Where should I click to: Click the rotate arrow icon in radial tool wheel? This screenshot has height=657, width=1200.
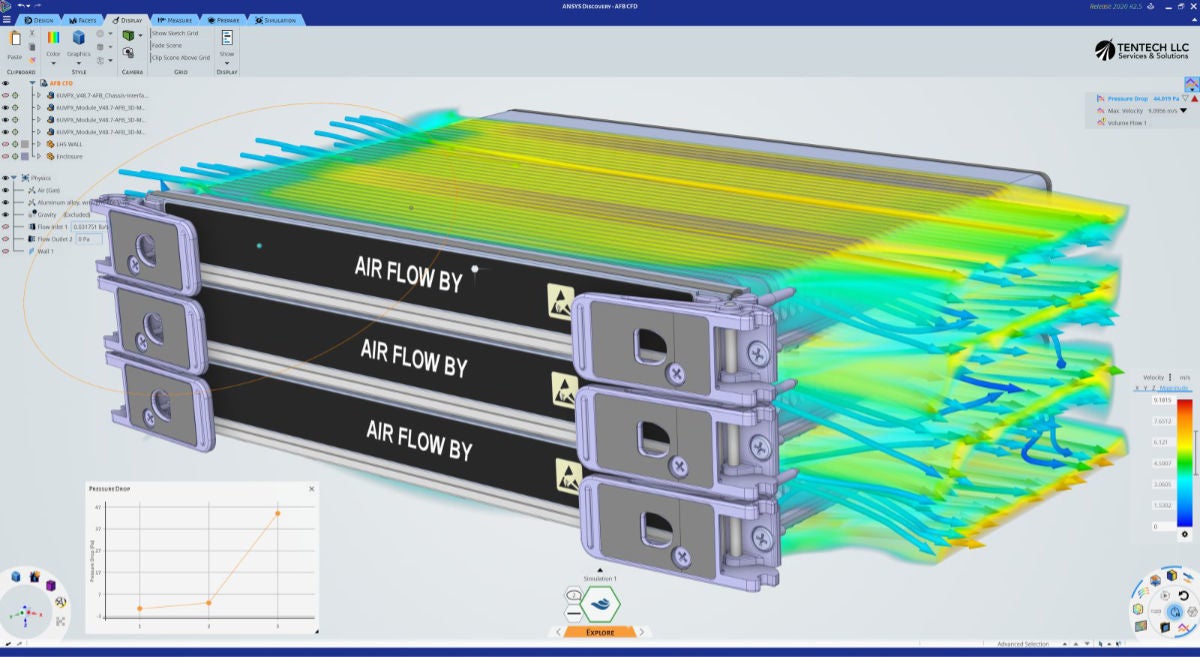point(1183,596)
